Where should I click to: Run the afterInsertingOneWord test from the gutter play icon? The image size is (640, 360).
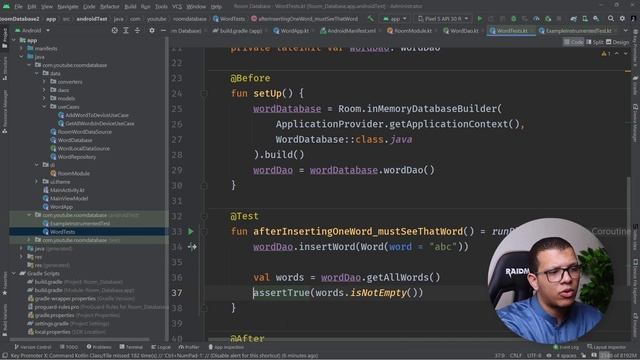click(x=191, y=231)
